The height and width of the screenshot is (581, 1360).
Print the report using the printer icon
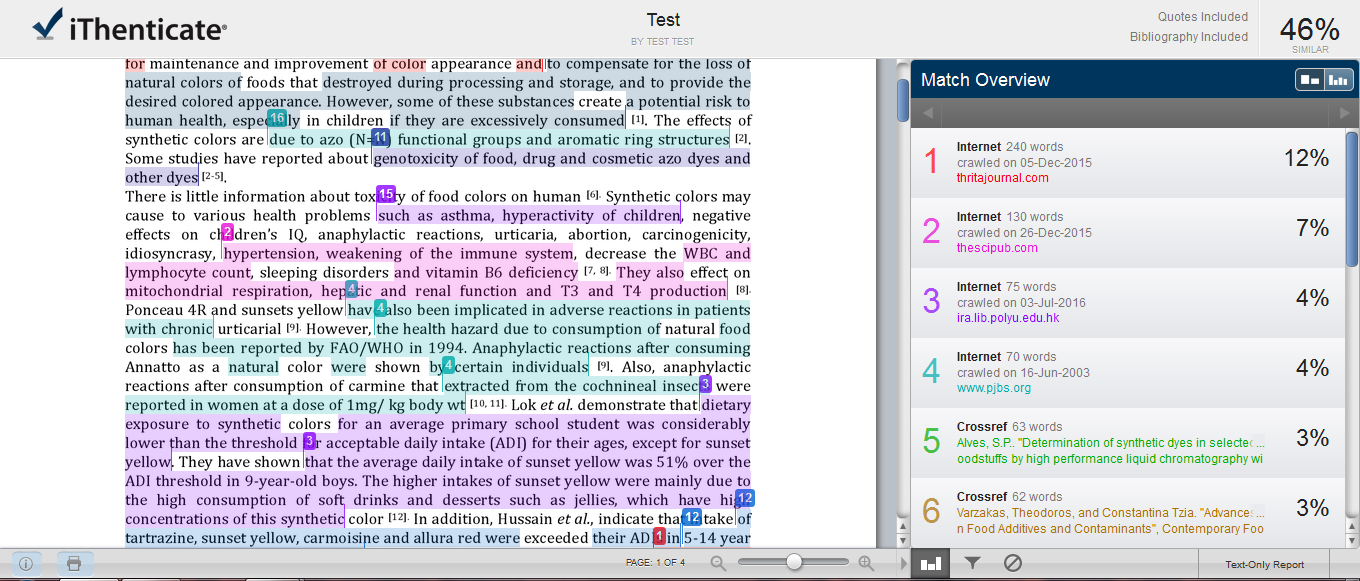pyautogui.click(x=73, y=563)
